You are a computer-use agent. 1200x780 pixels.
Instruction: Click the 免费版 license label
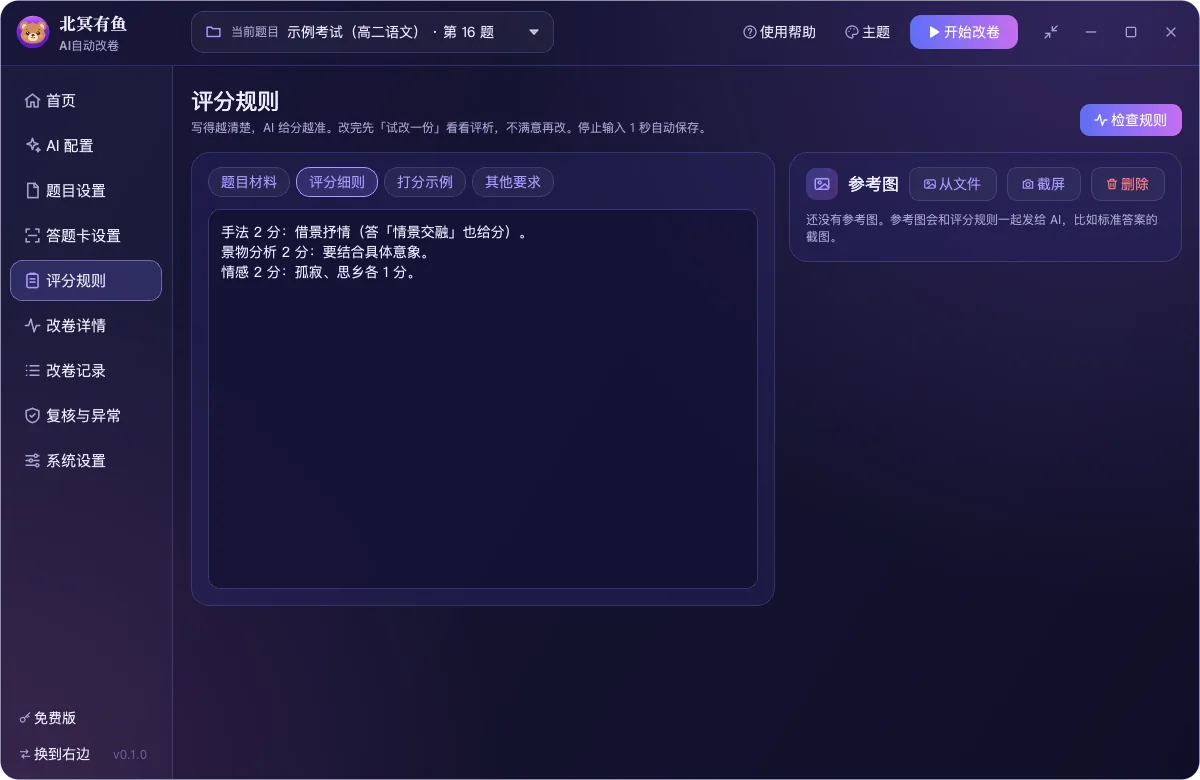pyautogui.click(x=48, y=718)
